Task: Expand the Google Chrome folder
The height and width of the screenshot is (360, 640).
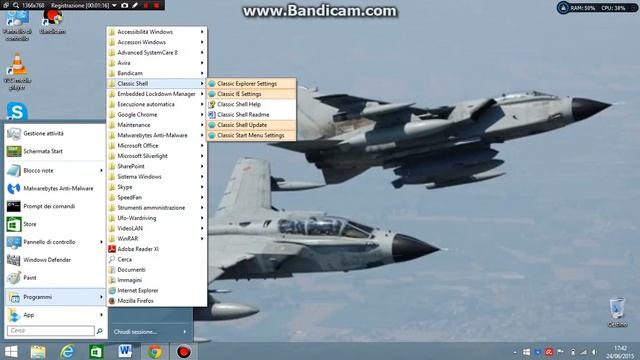Action: (x=157, y=115)
